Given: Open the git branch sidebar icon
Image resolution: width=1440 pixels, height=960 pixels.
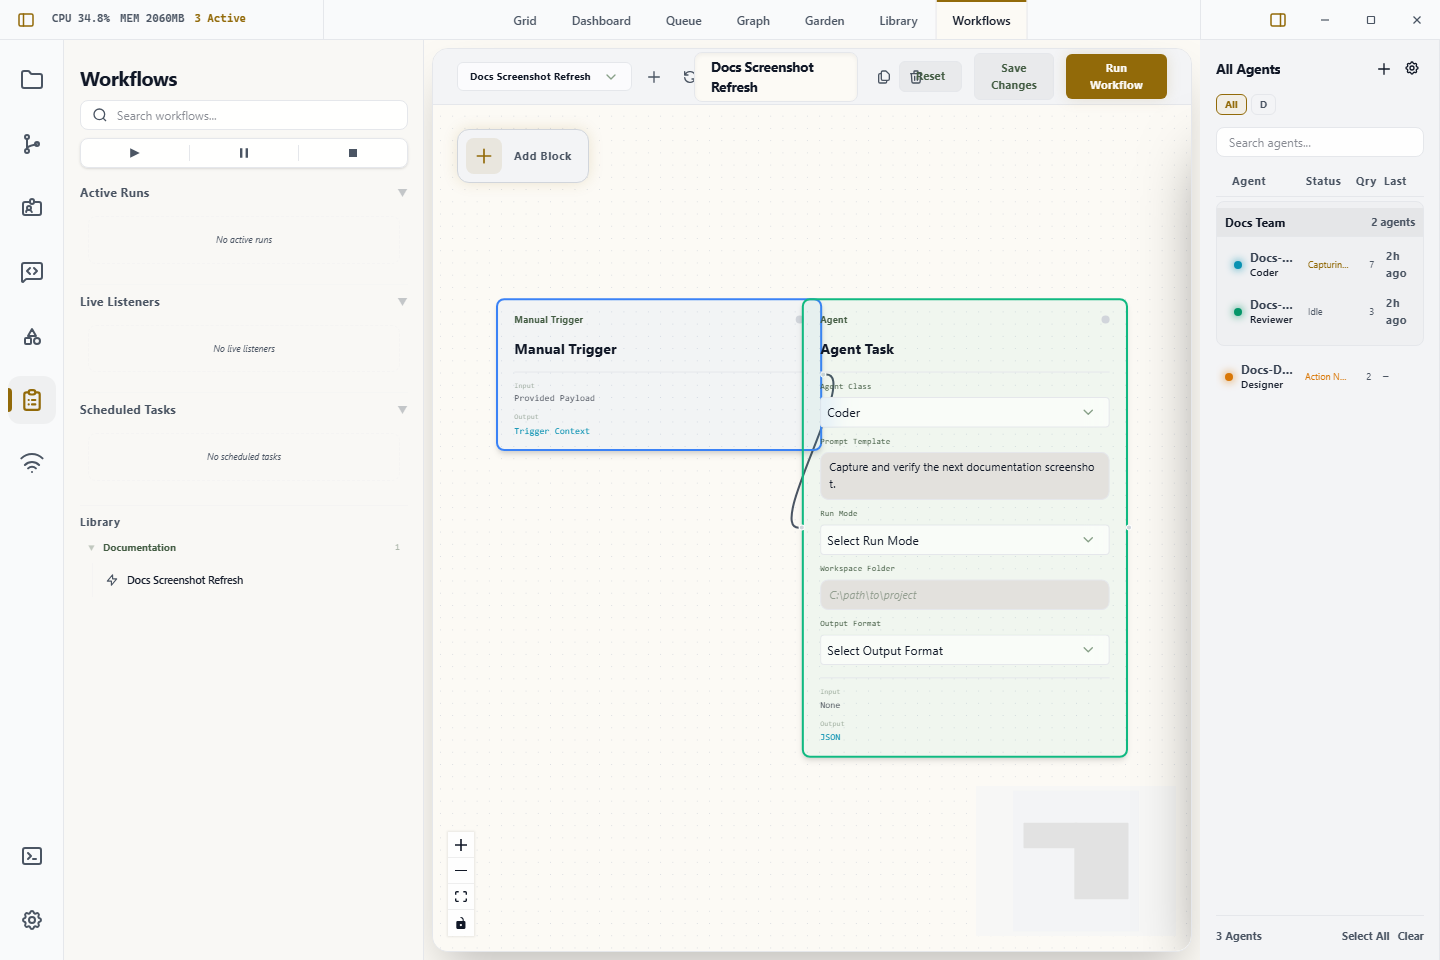Looking at the screenshot, I should click(x=32, y=144).
